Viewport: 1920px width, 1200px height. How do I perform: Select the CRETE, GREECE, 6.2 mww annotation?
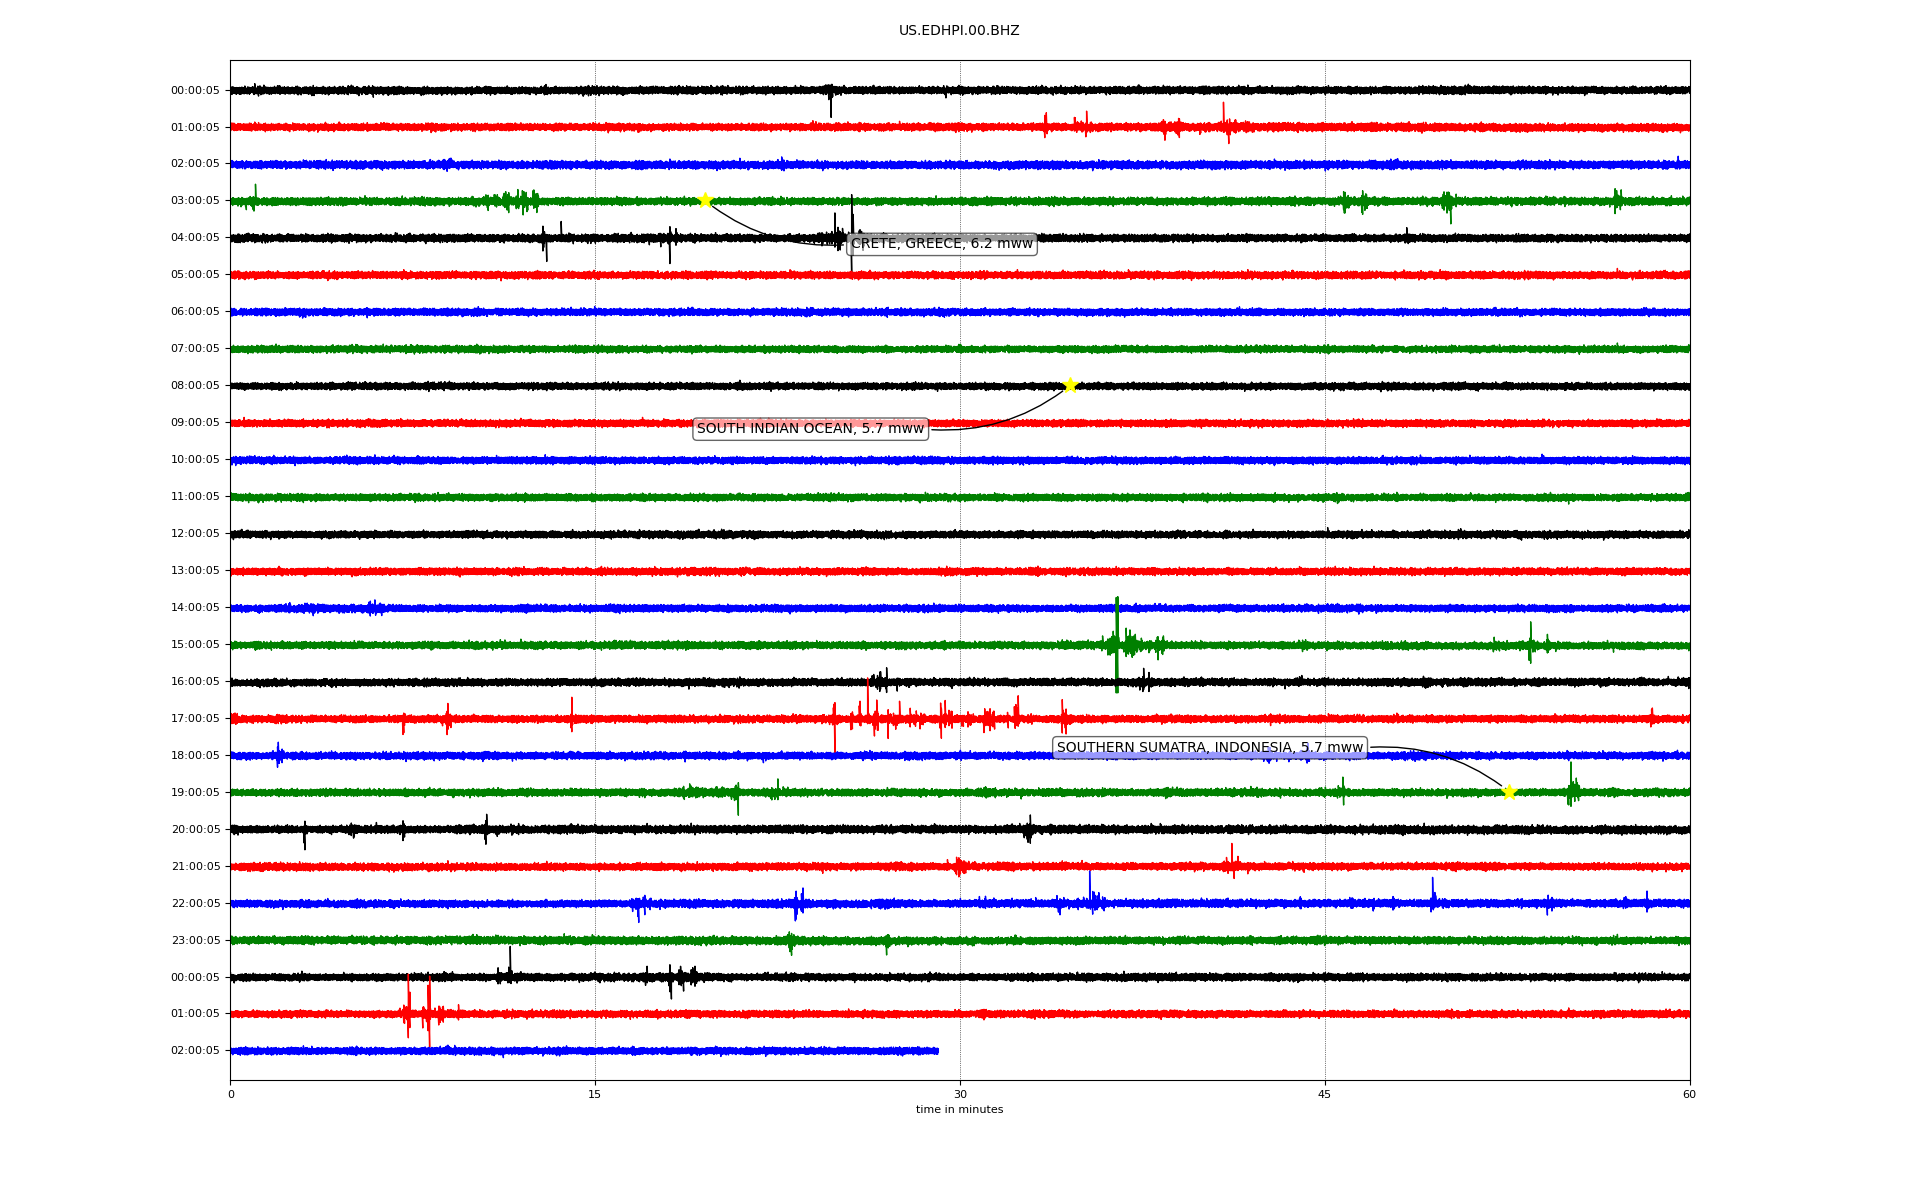[942, 244]
